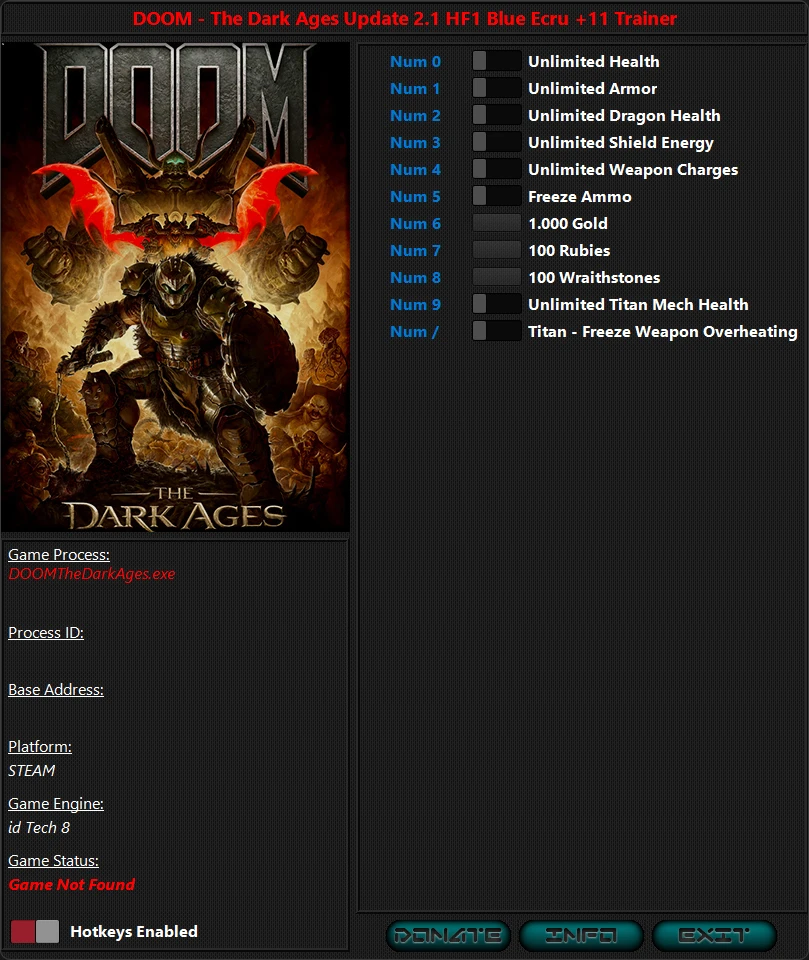Enable Unlimited Titan Mech Health
This screenshot has width=809, height=960.
tap(497, 304)
